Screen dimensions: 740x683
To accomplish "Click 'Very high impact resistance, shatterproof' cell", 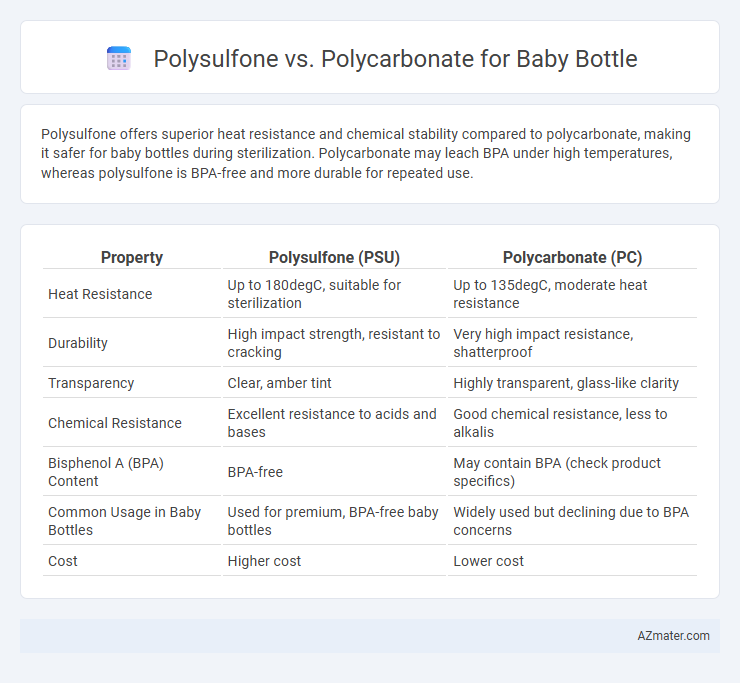I will [572, 343].
